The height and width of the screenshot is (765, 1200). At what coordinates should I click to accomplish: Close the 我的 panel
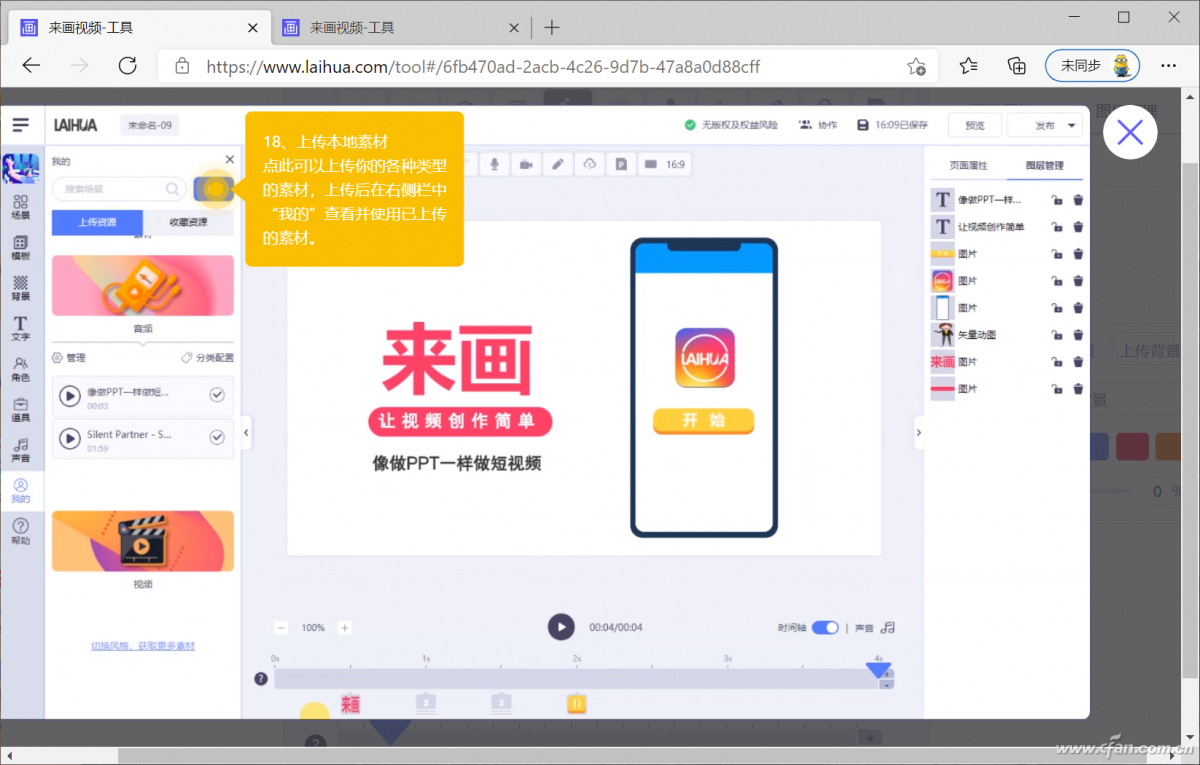(x=230, y=159)
